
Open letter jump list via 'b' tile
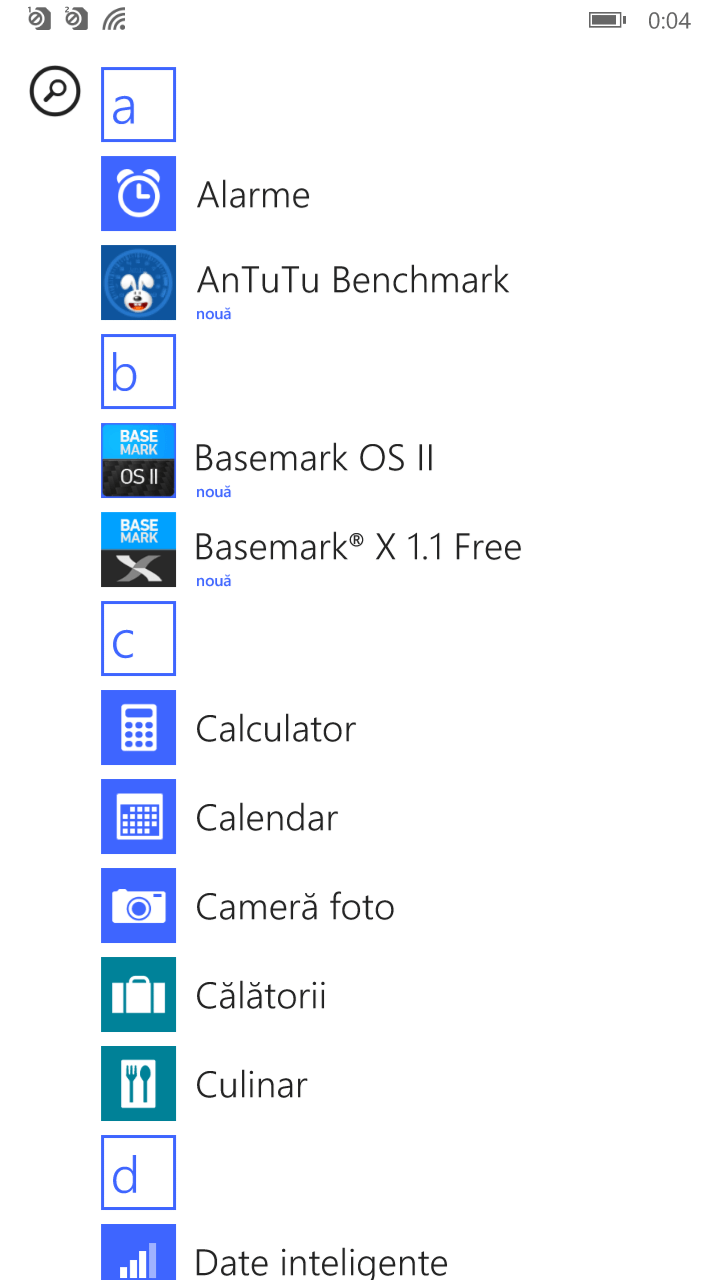138,372
